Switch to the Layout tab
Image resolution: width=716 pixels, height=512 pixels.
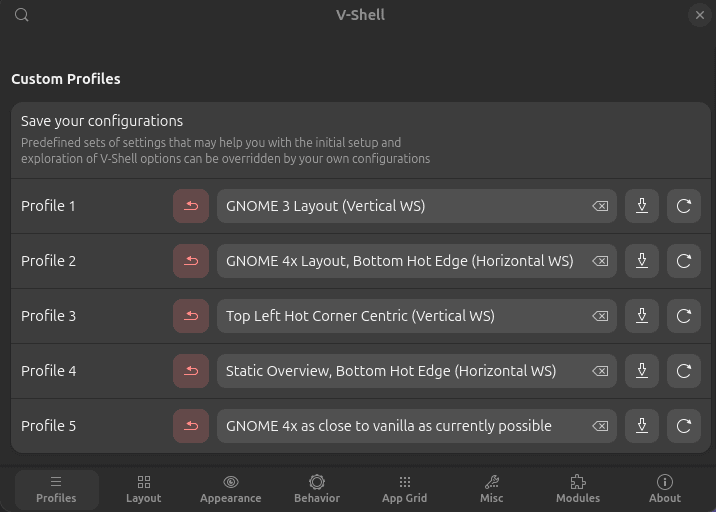[143, 490]
